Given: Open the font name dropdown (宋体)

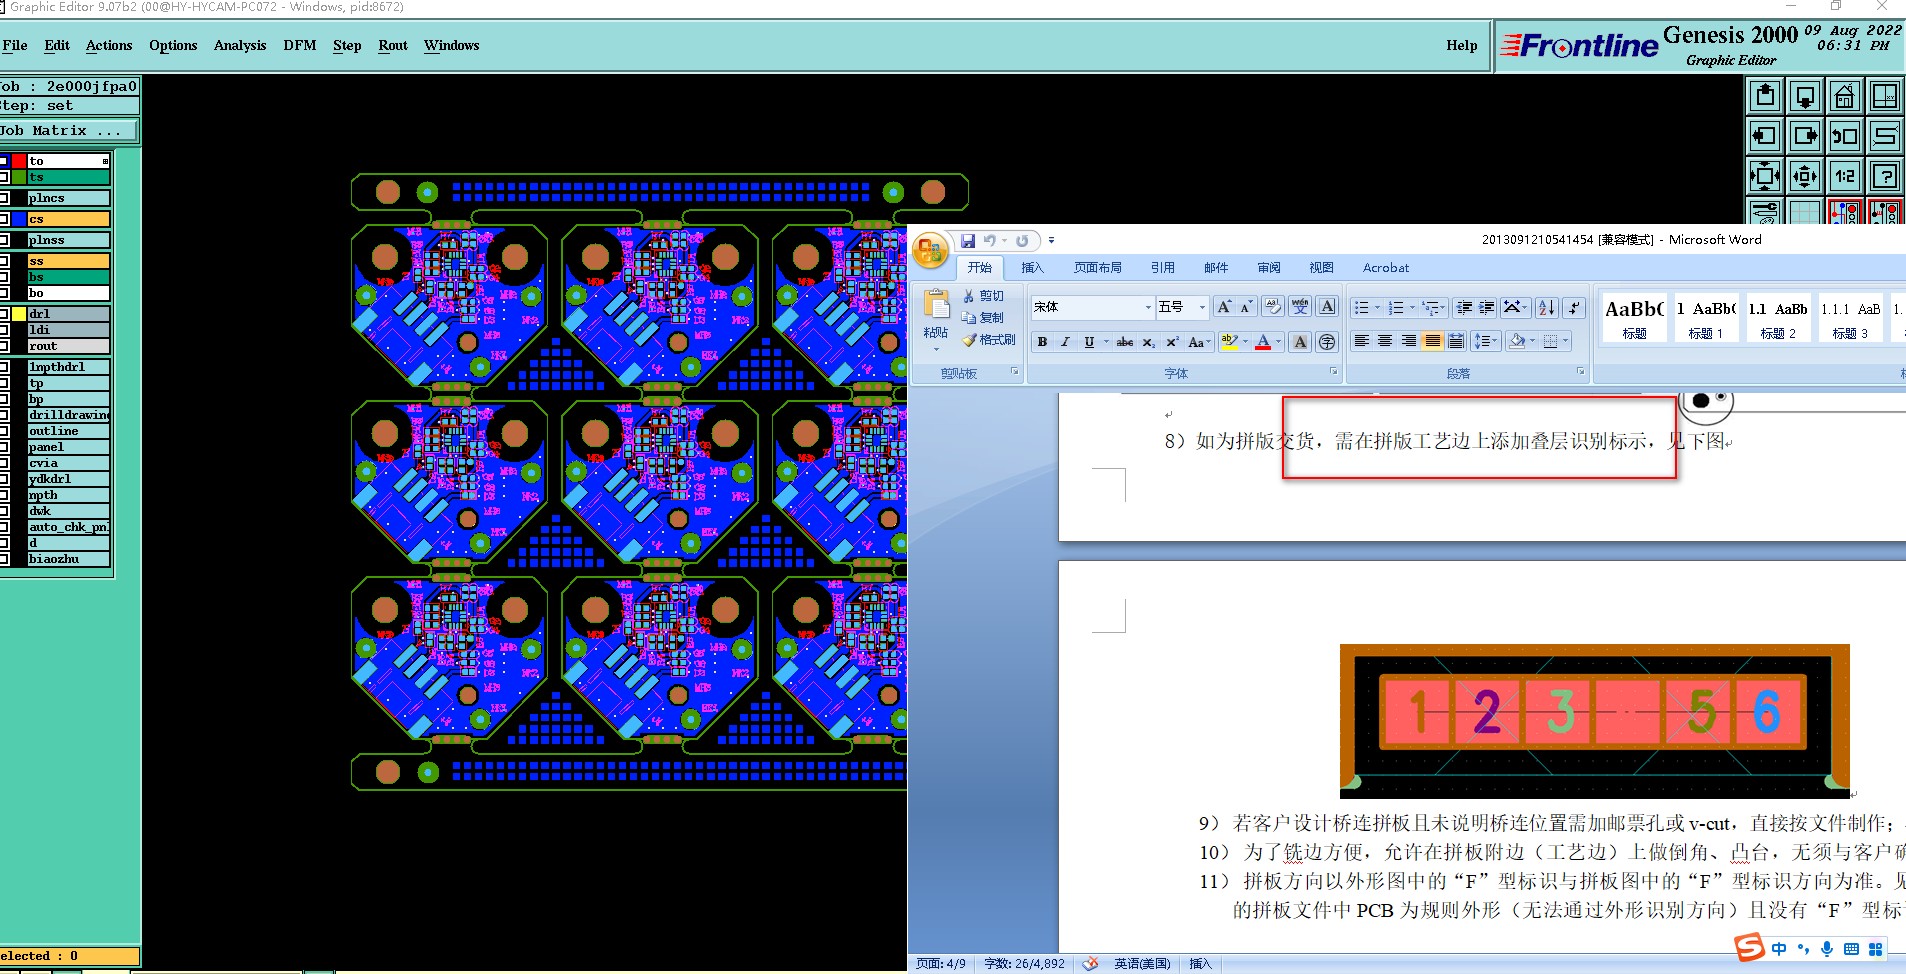Looking at the screenshot, I should (1148, 307).
